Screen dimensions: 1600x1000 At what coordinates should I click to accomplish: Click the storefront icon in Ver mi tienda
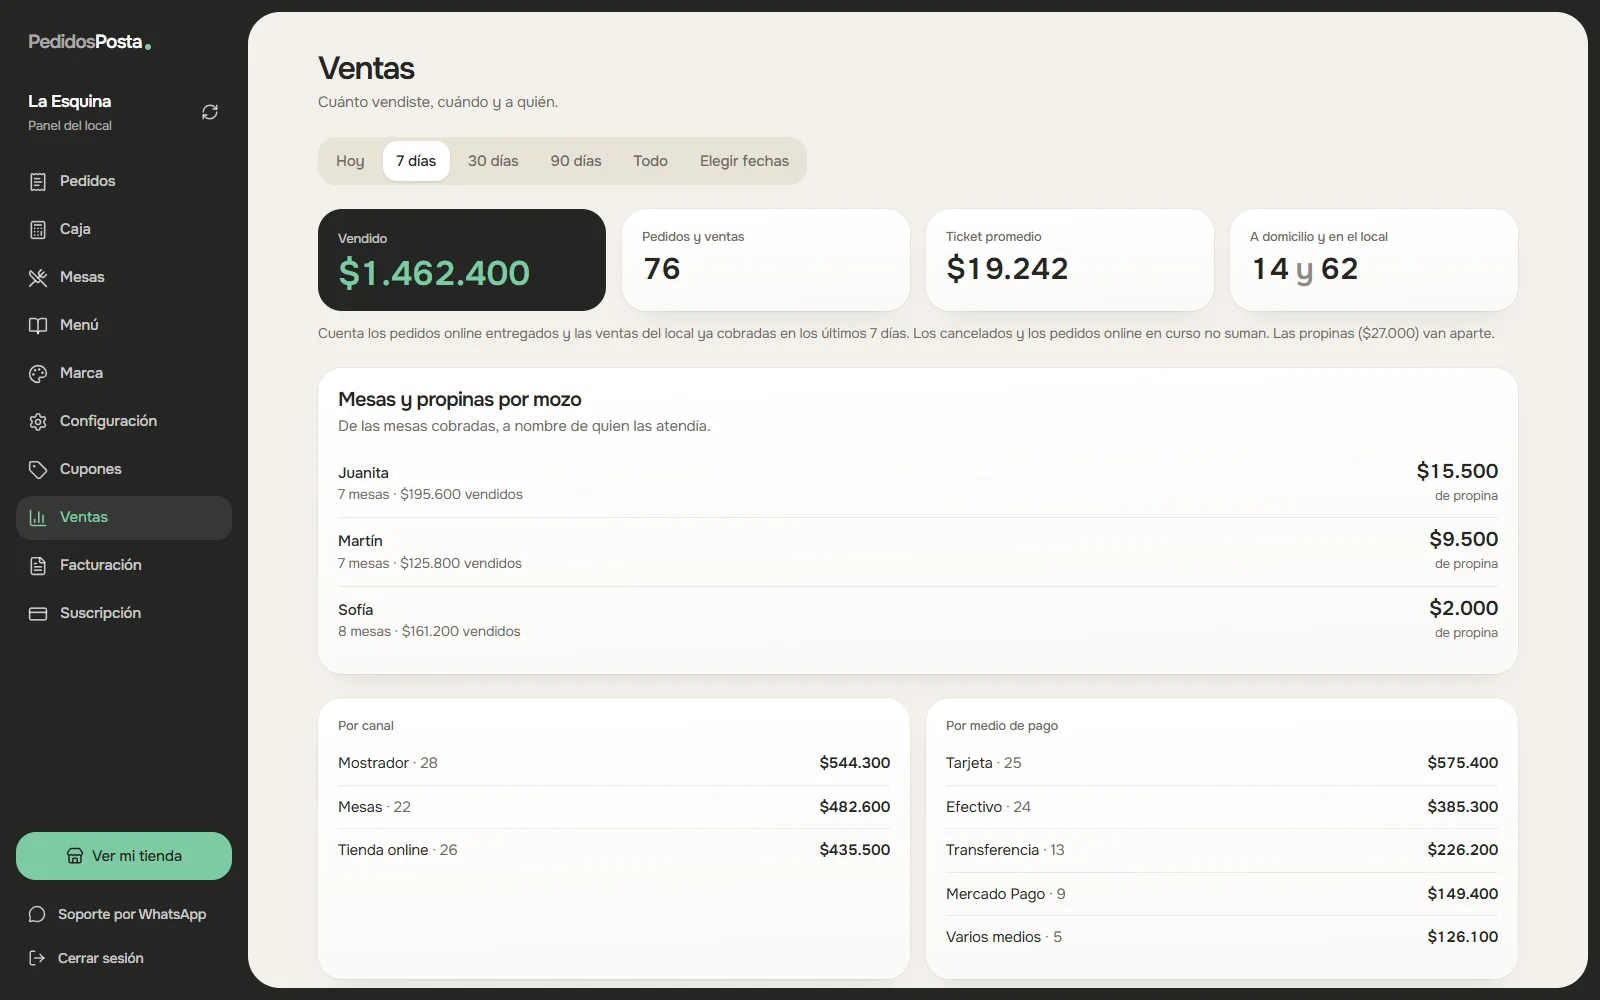tap(75, 856)
